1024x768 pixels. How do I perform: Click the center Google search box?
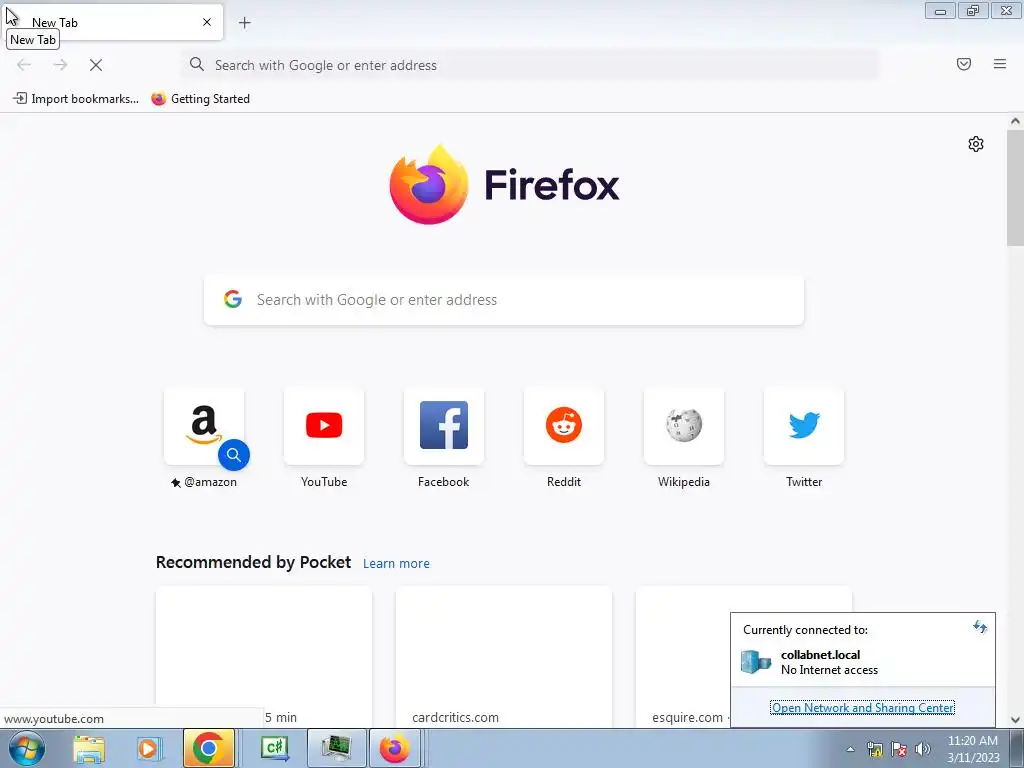click(504, 300)
